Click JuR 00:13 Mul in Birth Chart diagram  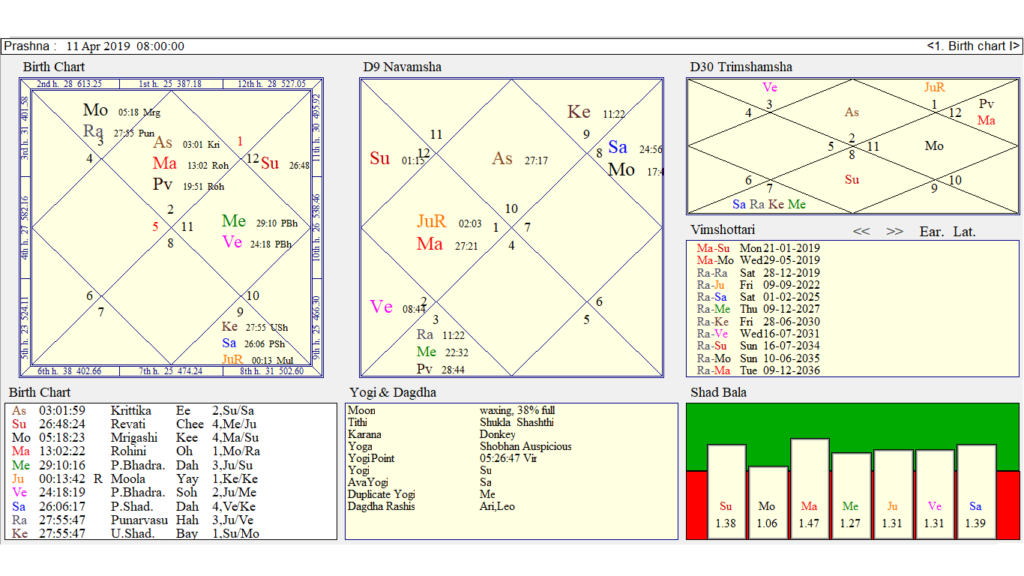258,360
